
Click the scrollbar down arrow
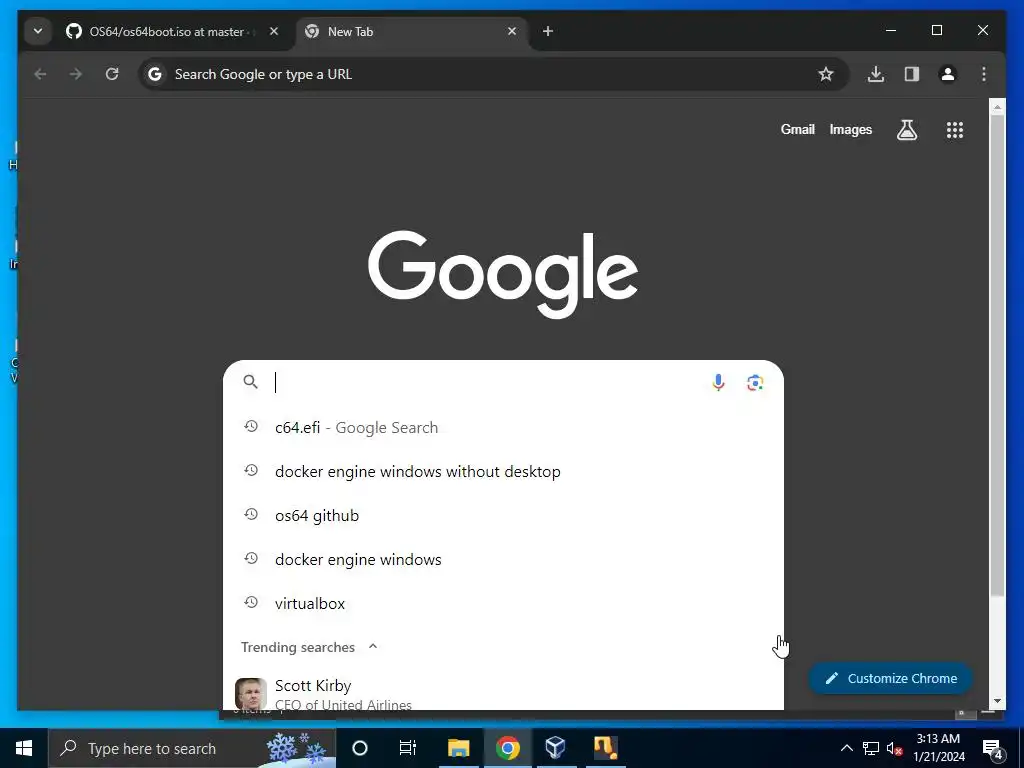click(997, 701)
